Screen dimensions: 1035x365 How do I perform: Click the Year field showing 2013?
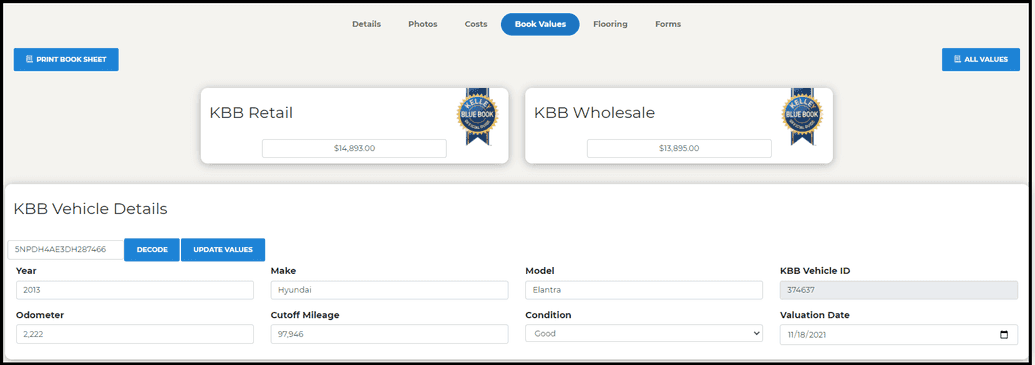[x=135, y=290]
